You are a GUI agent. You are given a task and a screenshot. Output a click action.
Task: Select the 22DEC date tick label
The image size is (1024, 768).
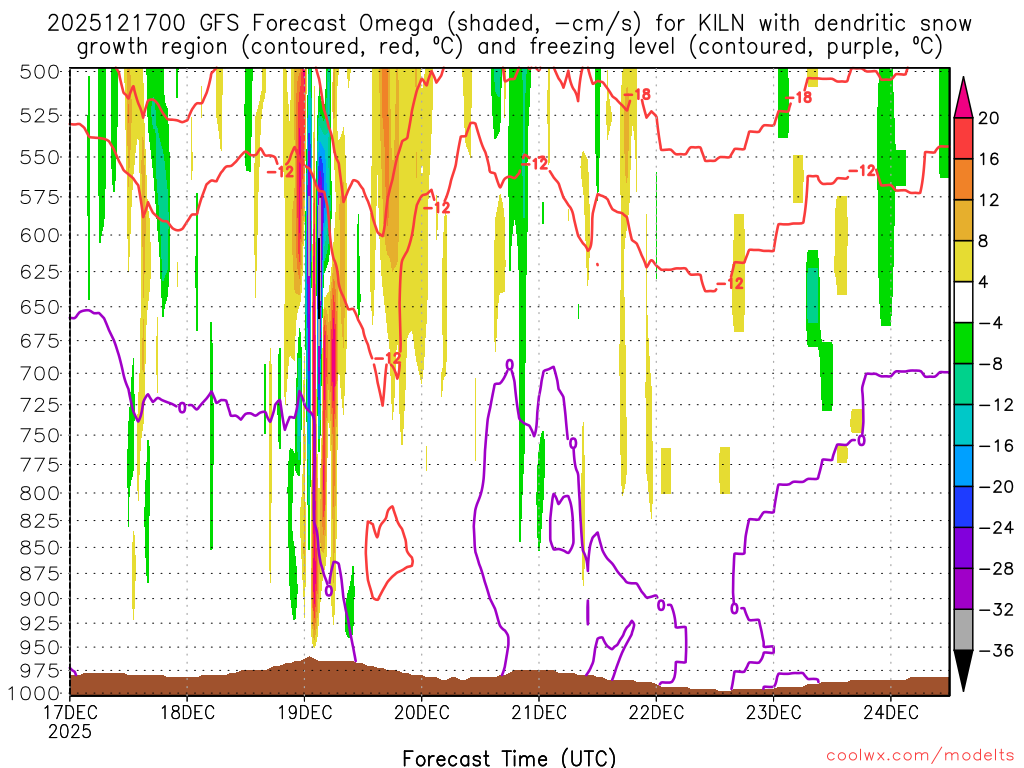coord(657,712)
